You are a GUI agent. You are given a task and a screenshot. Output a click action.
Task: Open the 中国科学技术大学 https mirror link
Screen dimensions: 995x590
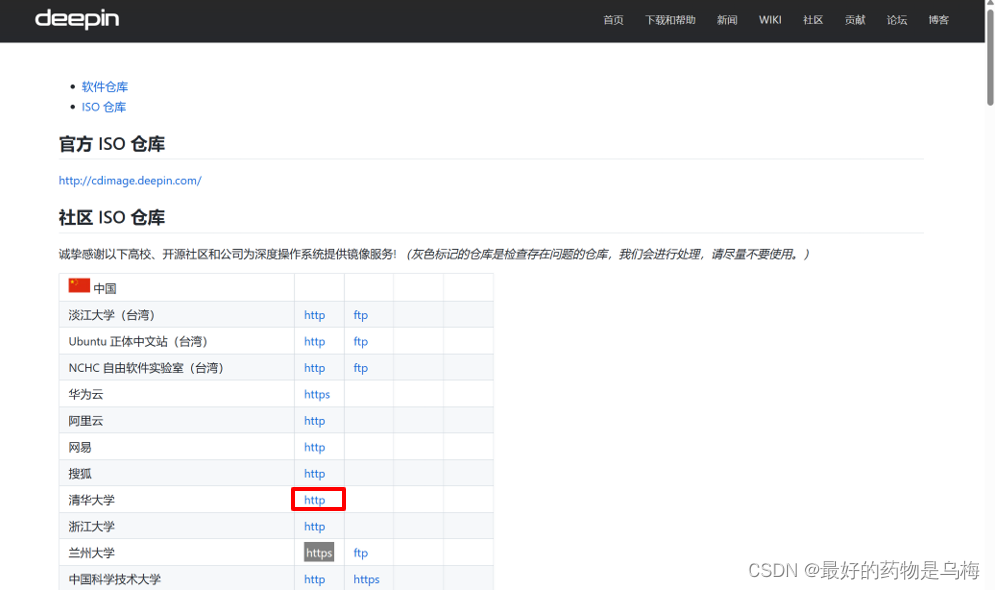click(x=366, y=578)
